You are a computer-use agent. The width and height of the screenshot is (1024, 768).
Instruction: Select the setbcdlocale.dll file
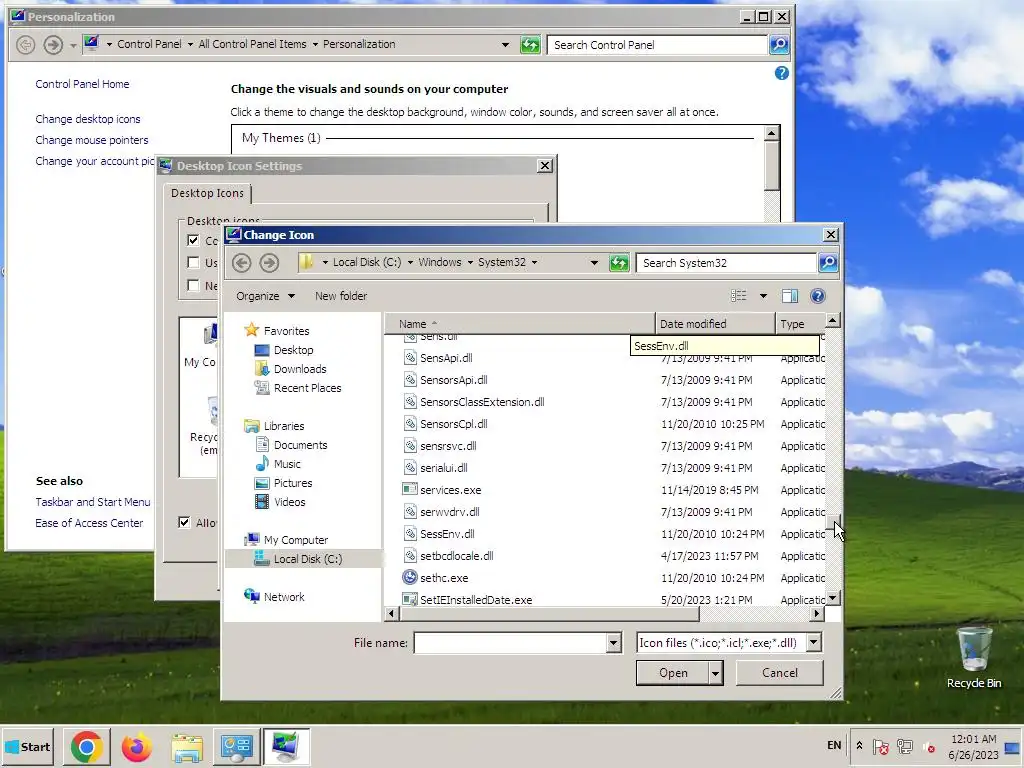pos(456,556)
